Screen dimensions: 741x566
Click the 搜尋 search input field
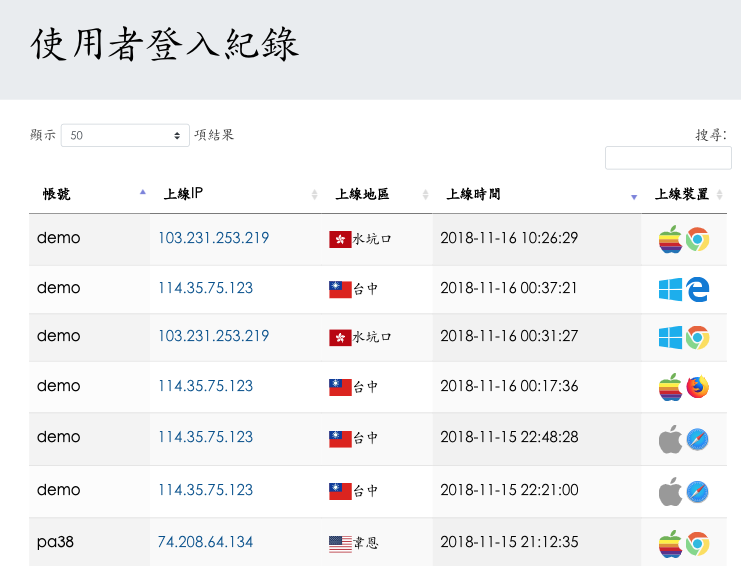click(x=668, y=158)
